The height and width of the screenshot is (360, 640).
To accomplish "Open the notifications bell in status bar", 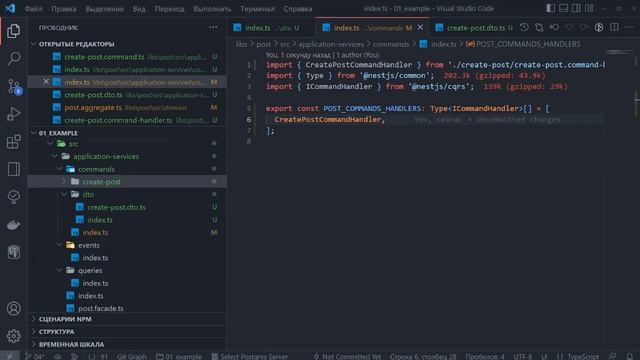I will point(629,356).
